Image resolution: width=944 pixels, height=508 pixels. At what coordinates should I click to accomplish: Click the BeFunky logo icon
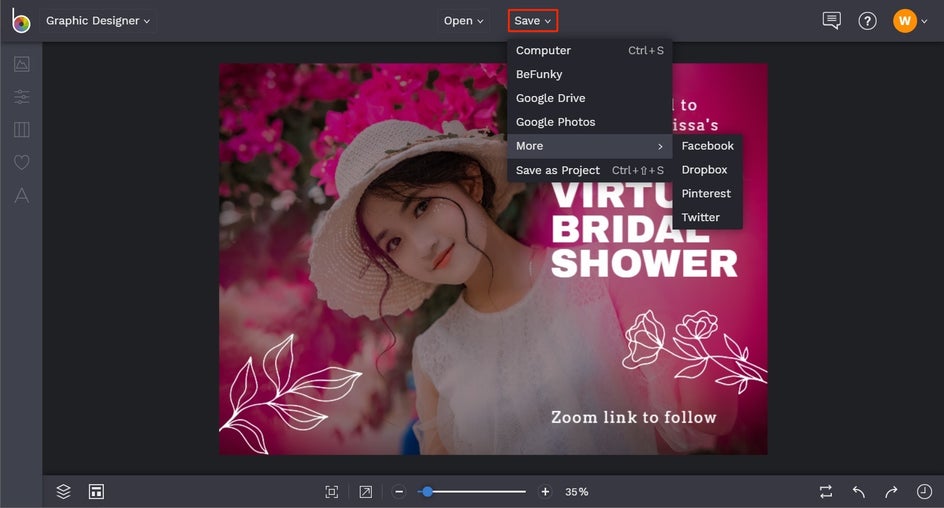(21, 21)
